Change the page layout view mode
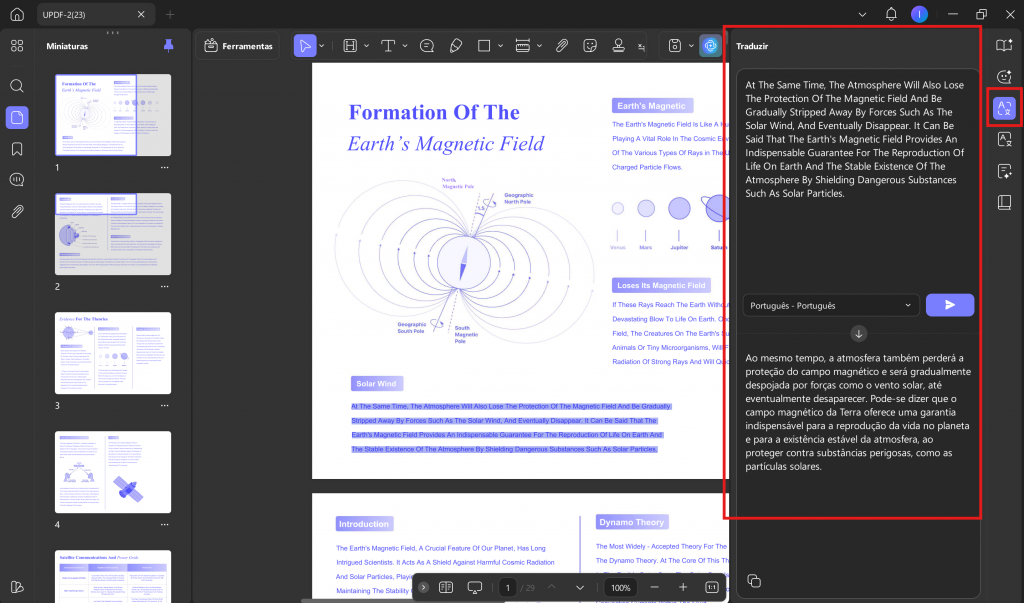The width and height of the screenshot is (1024, 603). pyautogui.click(x=446, y=587)
